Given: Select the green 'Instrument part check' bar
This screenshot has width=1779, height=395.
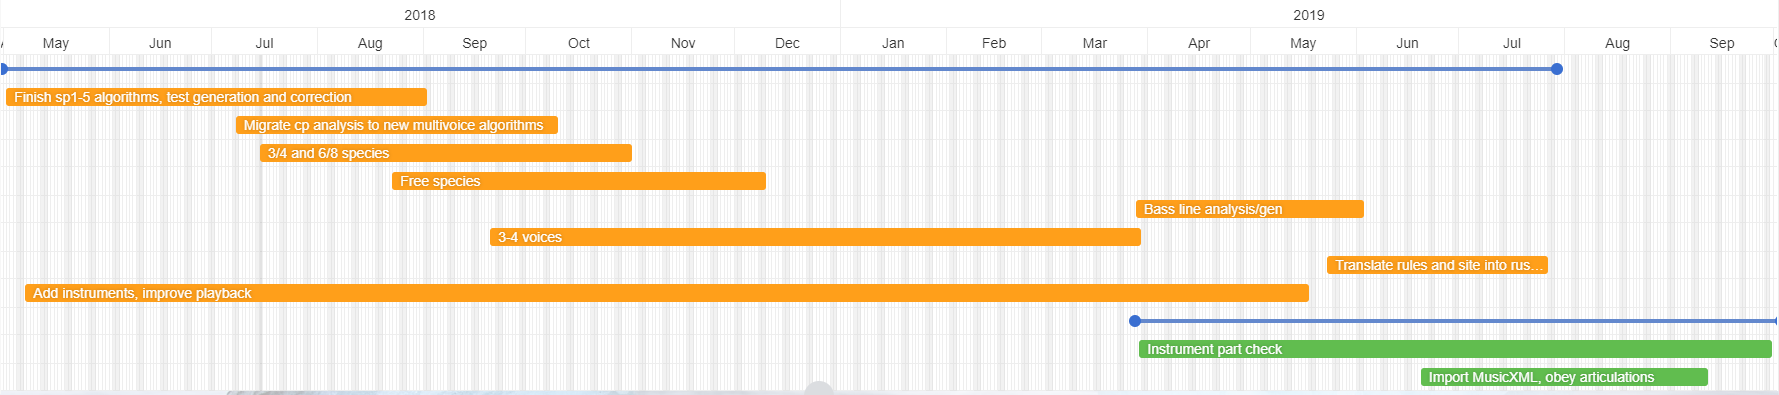Looking at the screenshot, I should point(1455,349).
